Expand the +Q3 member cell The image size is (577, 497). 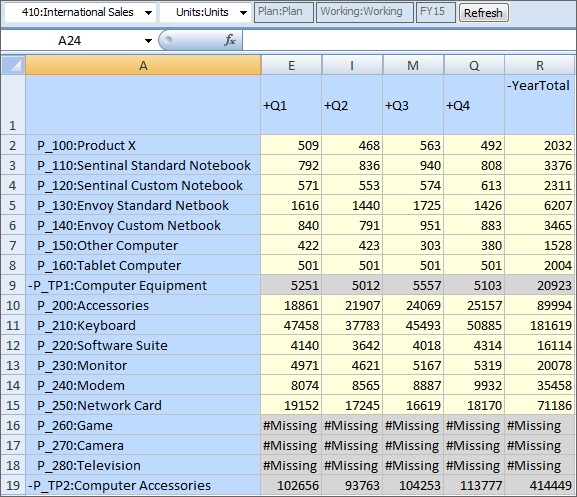[413, 105]
